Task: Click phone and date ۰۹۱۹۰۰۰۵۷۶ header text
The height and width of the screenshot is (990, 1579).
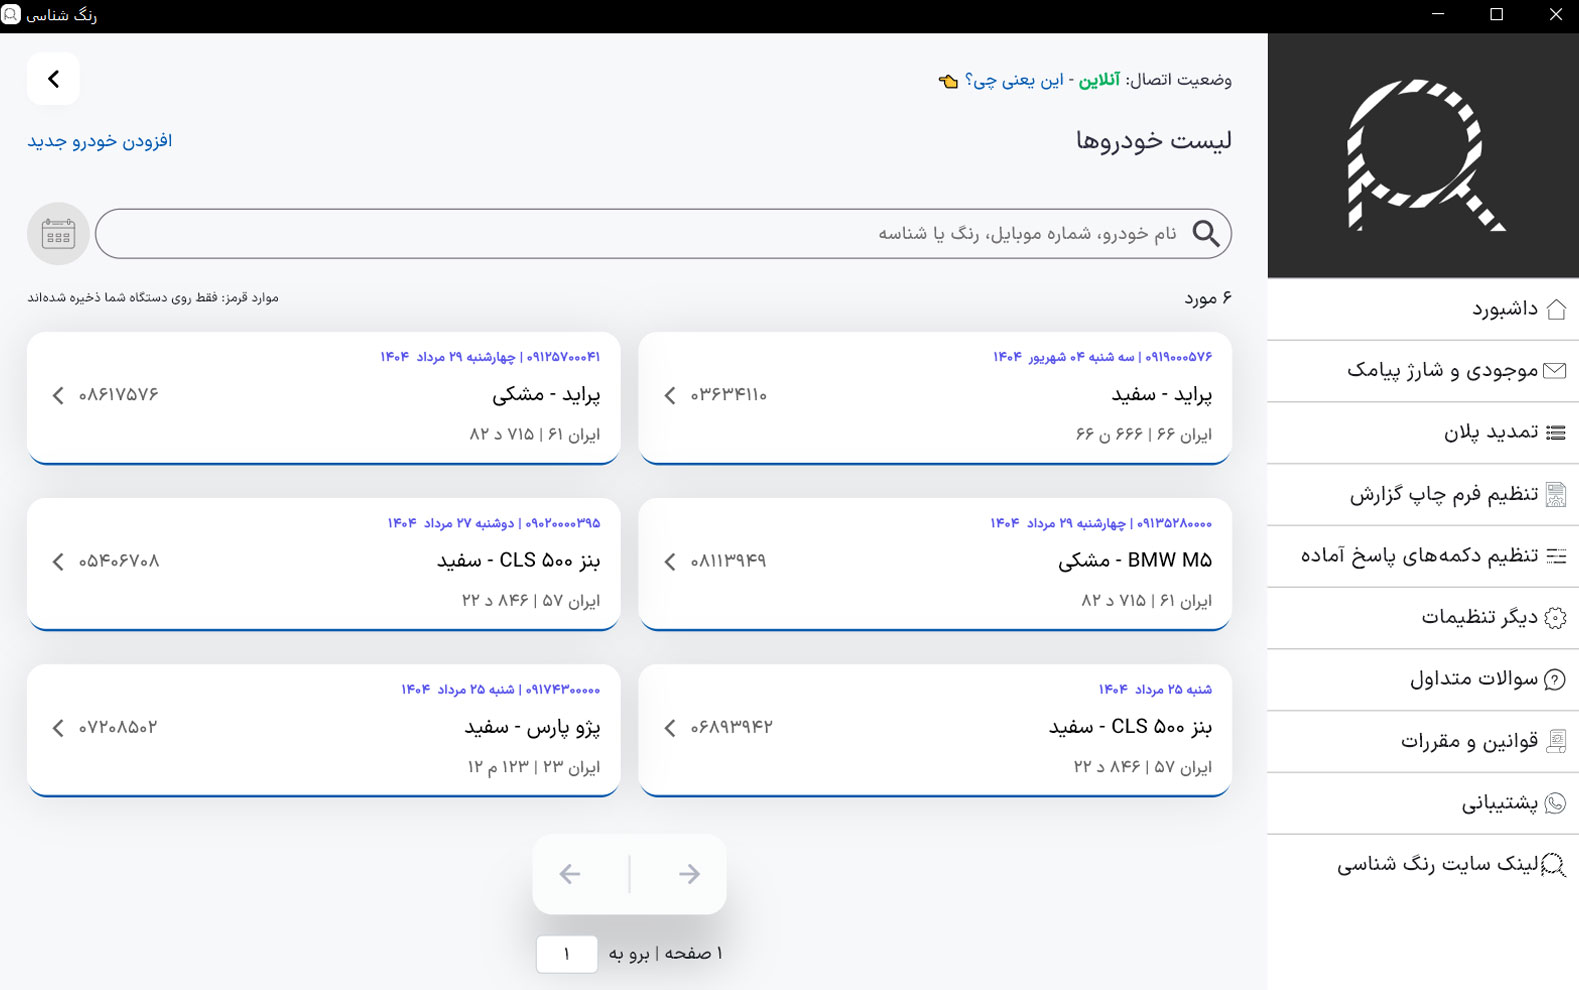Action: (1102, 357)
